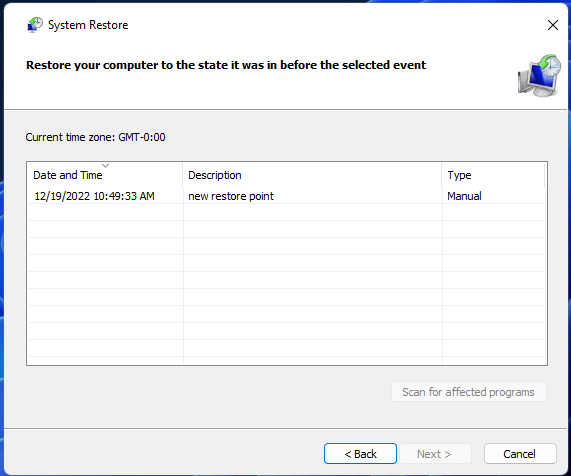571x476 pixels.
Task: Click the divider between Description and Type
Action: click(x=442, y=175)
